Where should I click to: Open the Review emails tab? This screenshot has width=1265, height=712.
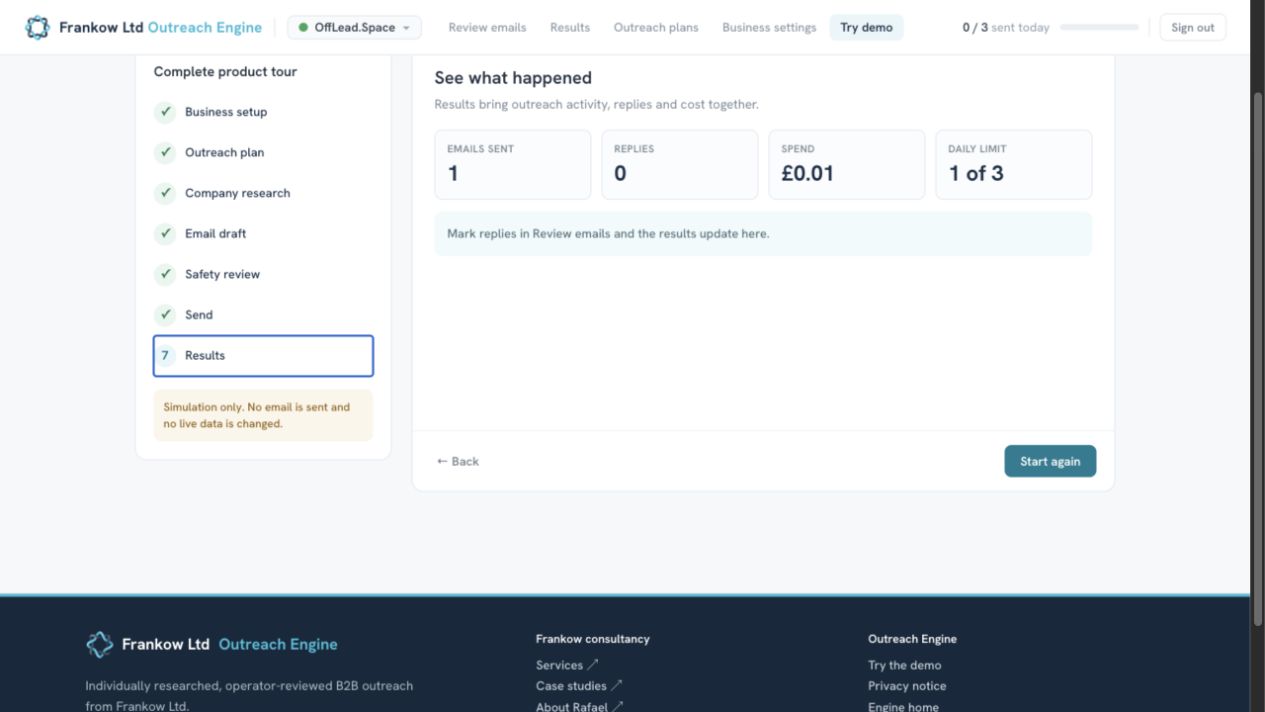point(487,28)
